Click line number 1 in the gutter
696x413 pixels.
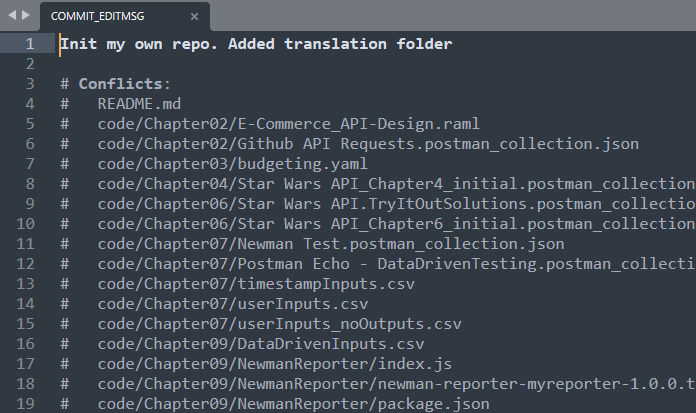click(30, 44)
